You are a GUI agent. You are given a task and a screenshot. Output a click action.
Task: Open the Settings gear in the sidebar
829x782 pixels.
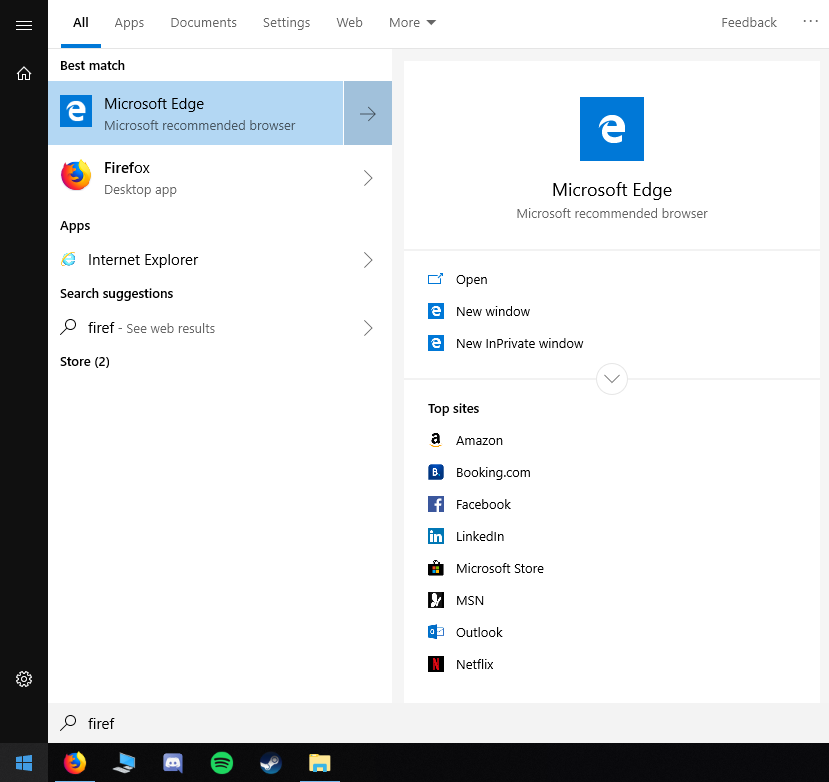click(x=24, y=679)
